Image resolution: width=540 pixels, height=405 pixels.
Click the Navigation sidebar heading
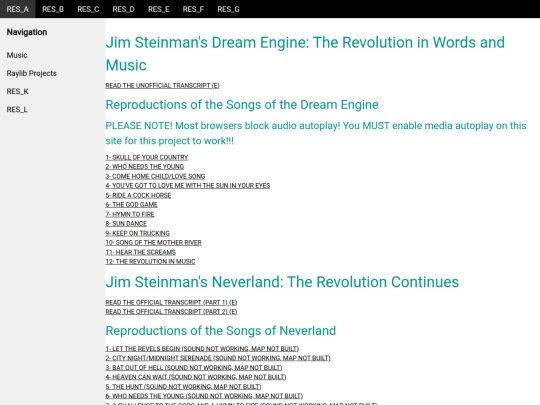click(27, 32)
